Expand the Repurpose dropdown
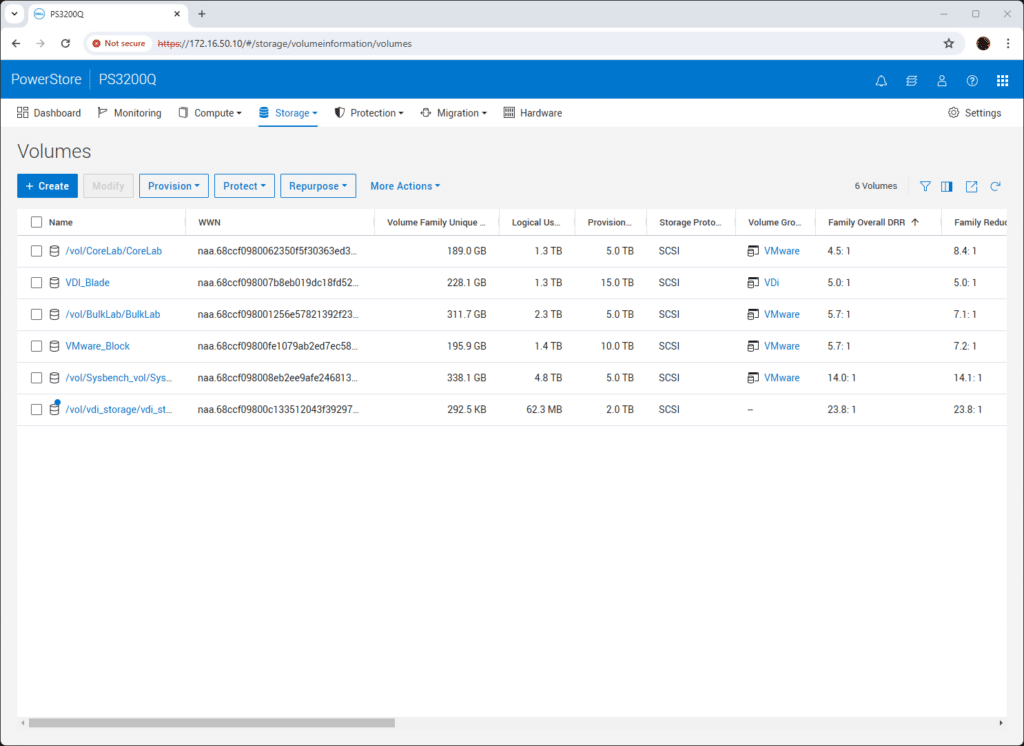This screenshot has width=1024, height=746. pos(318,186)
